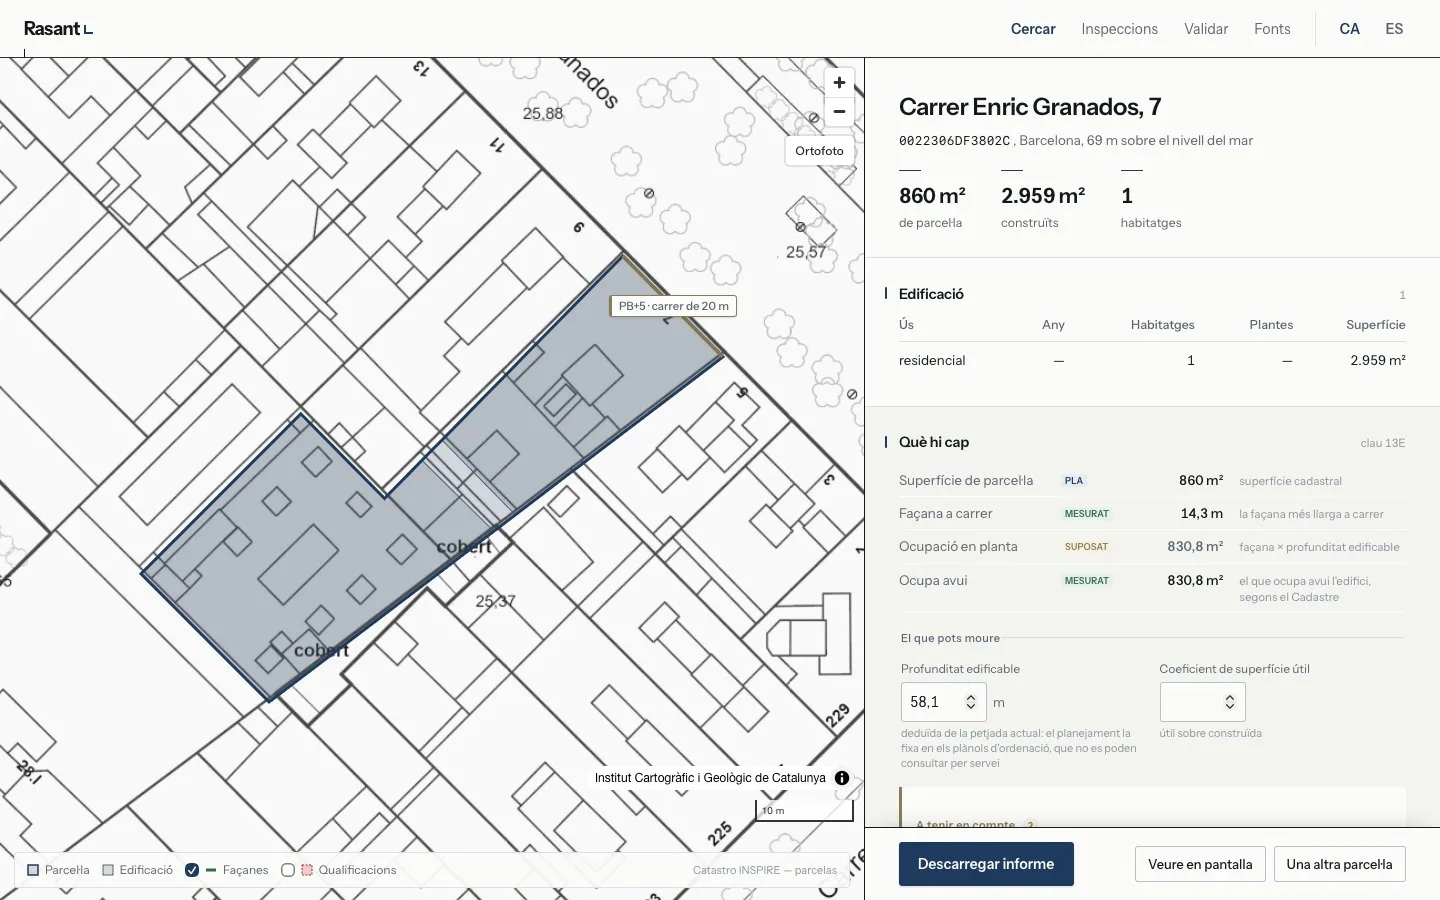Click the Parcel·la legend label
Image resolution: width=1440 pixels, height=900 pixels.
[x=67, y=870]
